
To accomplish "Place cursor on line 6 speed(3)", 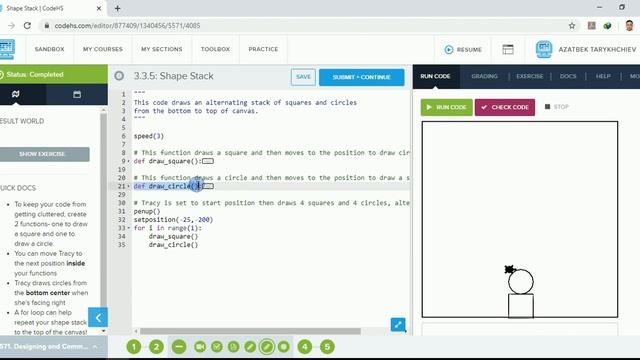I will [149, 136].
